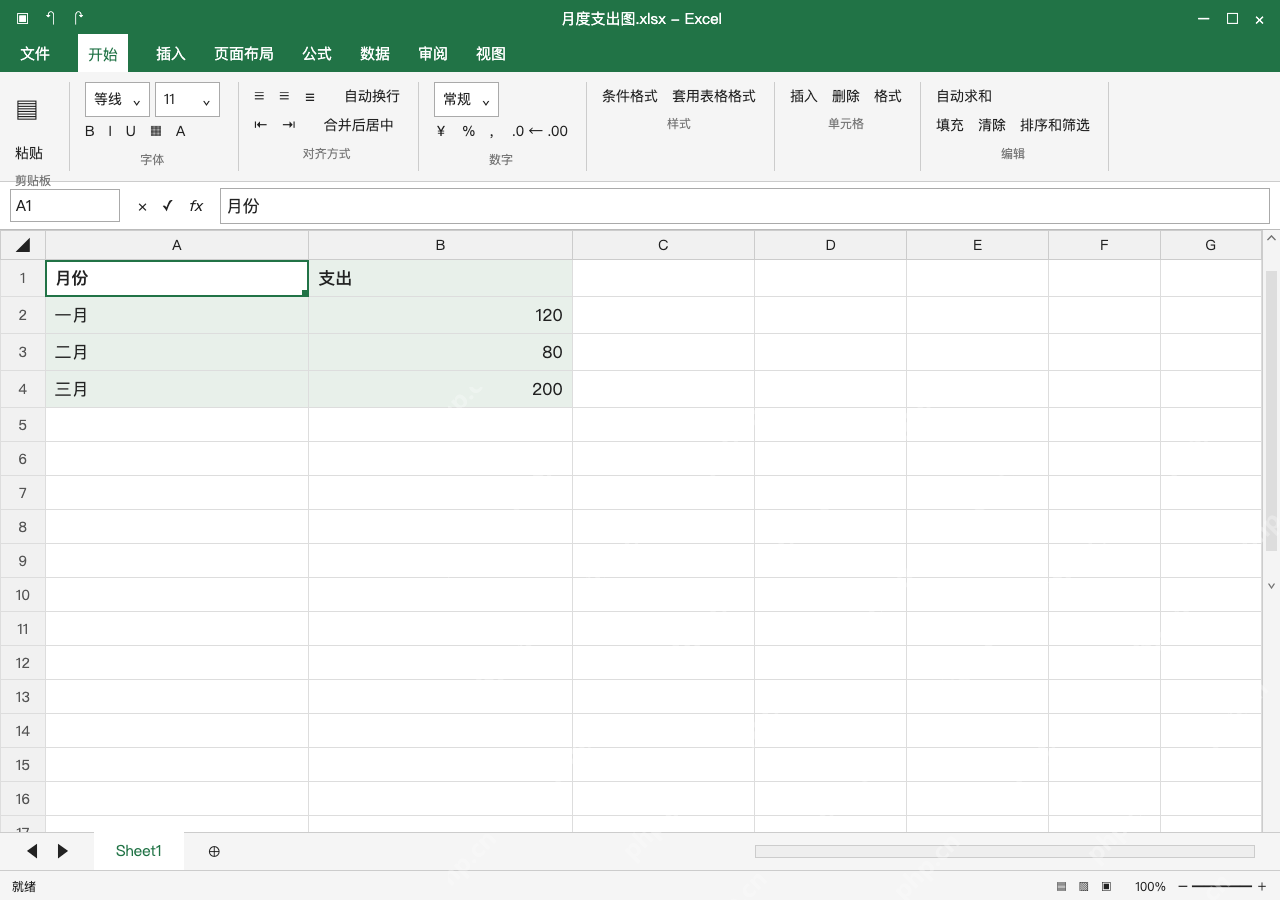Open 条件格式 conditional formatting menu
The width and height of the screenshot is (1280, 900).
pyautogui.click(x=630, y=96)
